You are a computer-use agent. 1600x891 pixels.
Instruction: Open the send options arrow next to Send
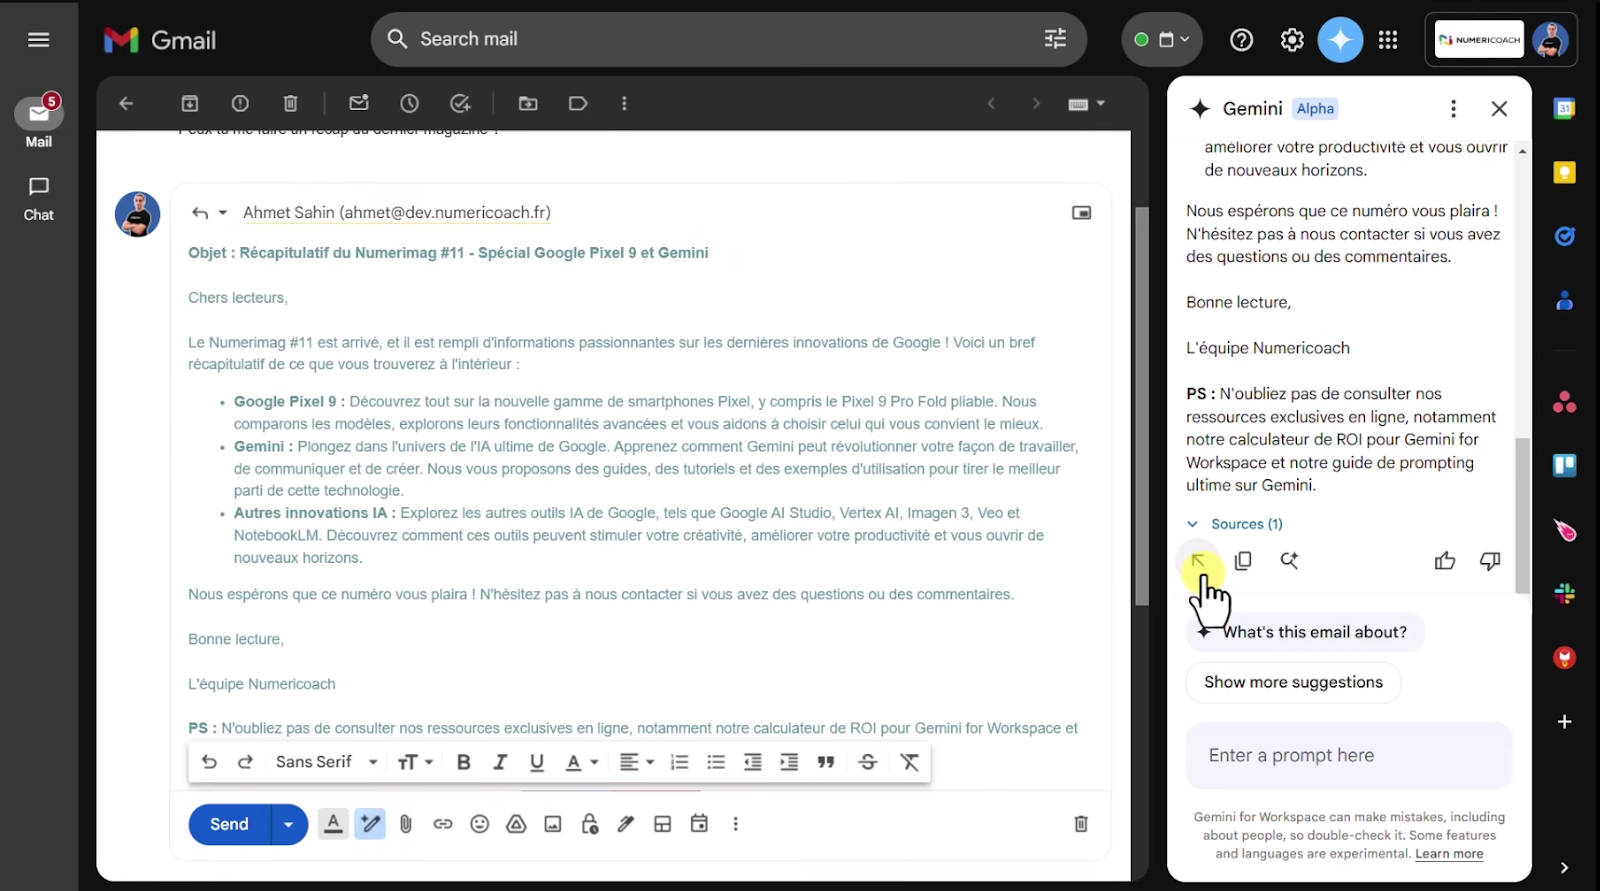click(289, 824)
